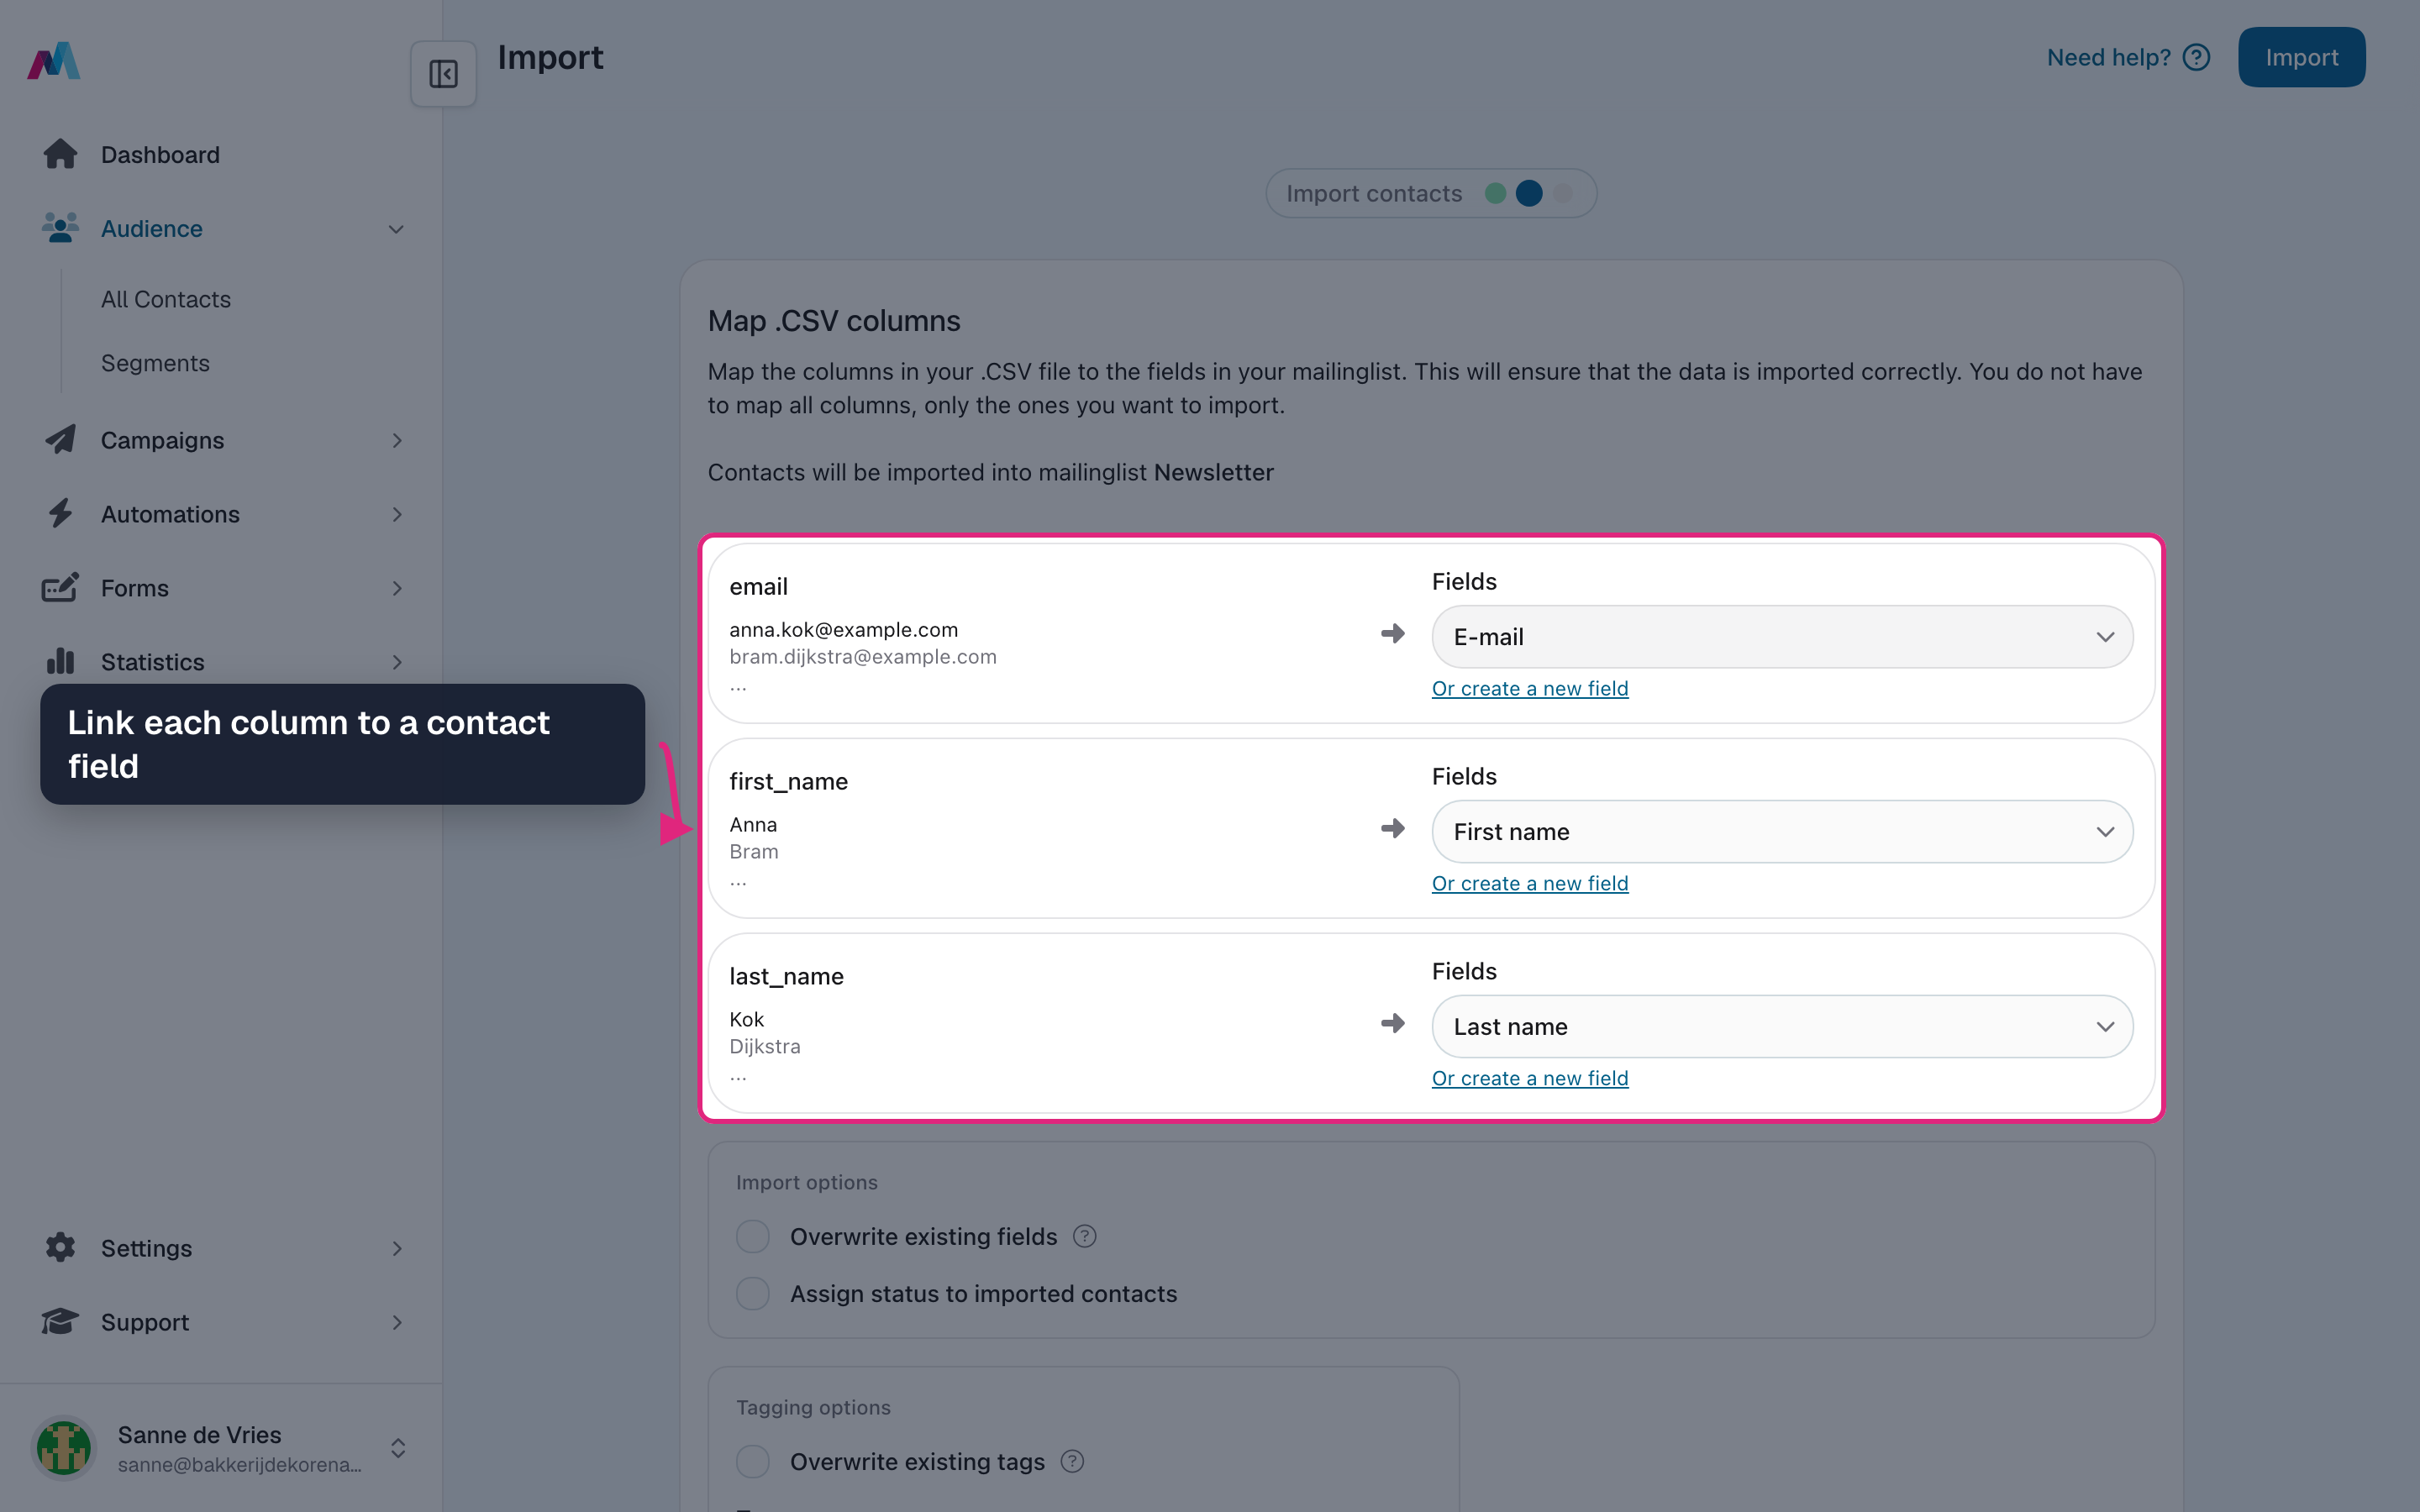This screenshot has width=2420, height=1512.
Task: Open the First name field dropdown
Action: (1782, 832)
